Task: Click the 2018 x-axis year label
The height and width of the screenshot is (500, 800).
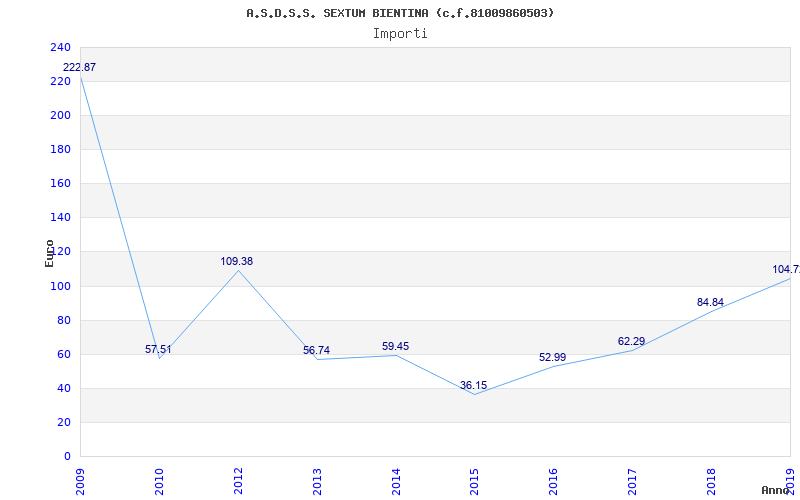Action: tap(711, 482)
